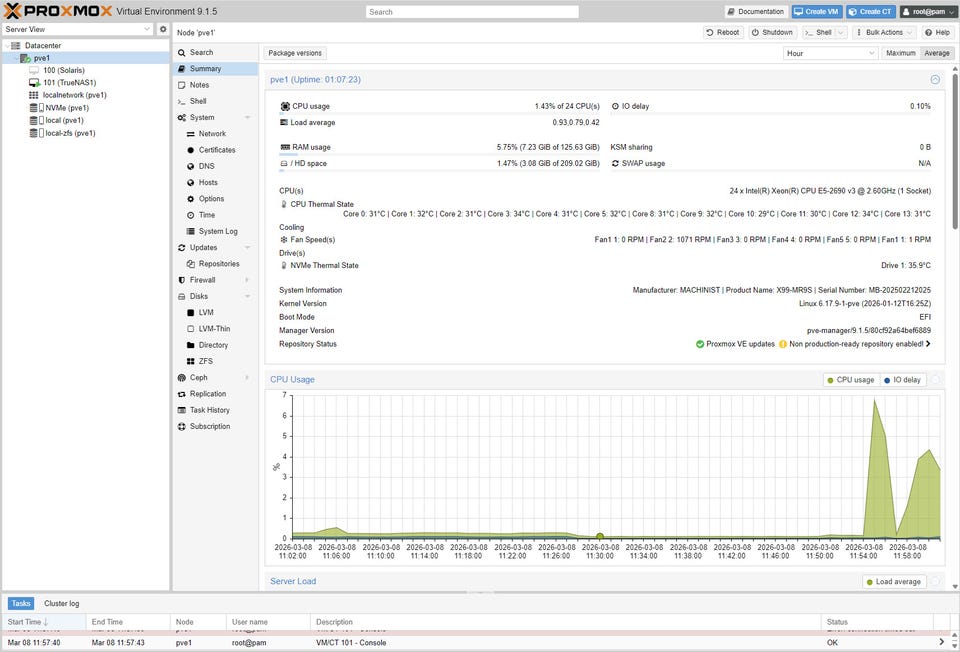Open repository status details arrow
The width and height of the screenshot is (960, 652).
click(928, 344)
